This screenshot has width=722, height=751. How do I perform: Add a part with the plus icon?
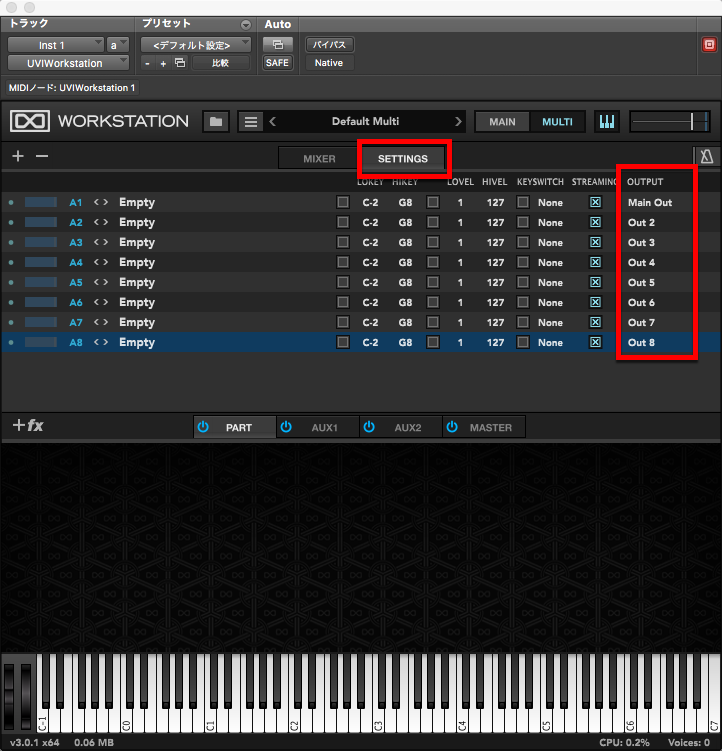point(18,156)
